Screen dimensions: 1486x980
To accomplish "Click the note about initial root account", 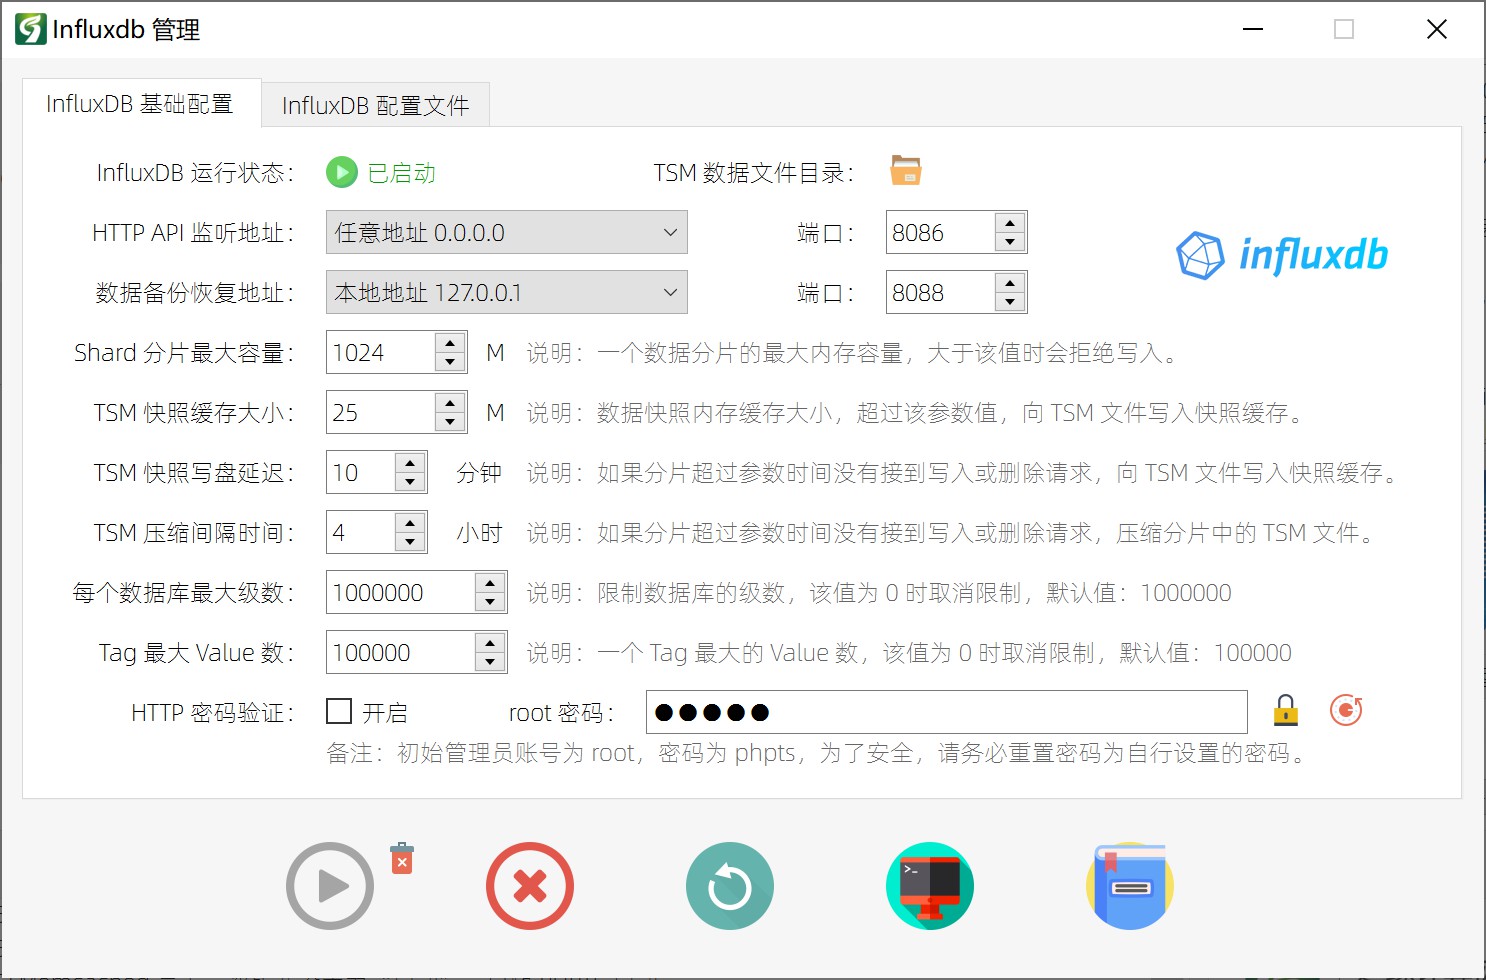I will [x=818, y=753].
